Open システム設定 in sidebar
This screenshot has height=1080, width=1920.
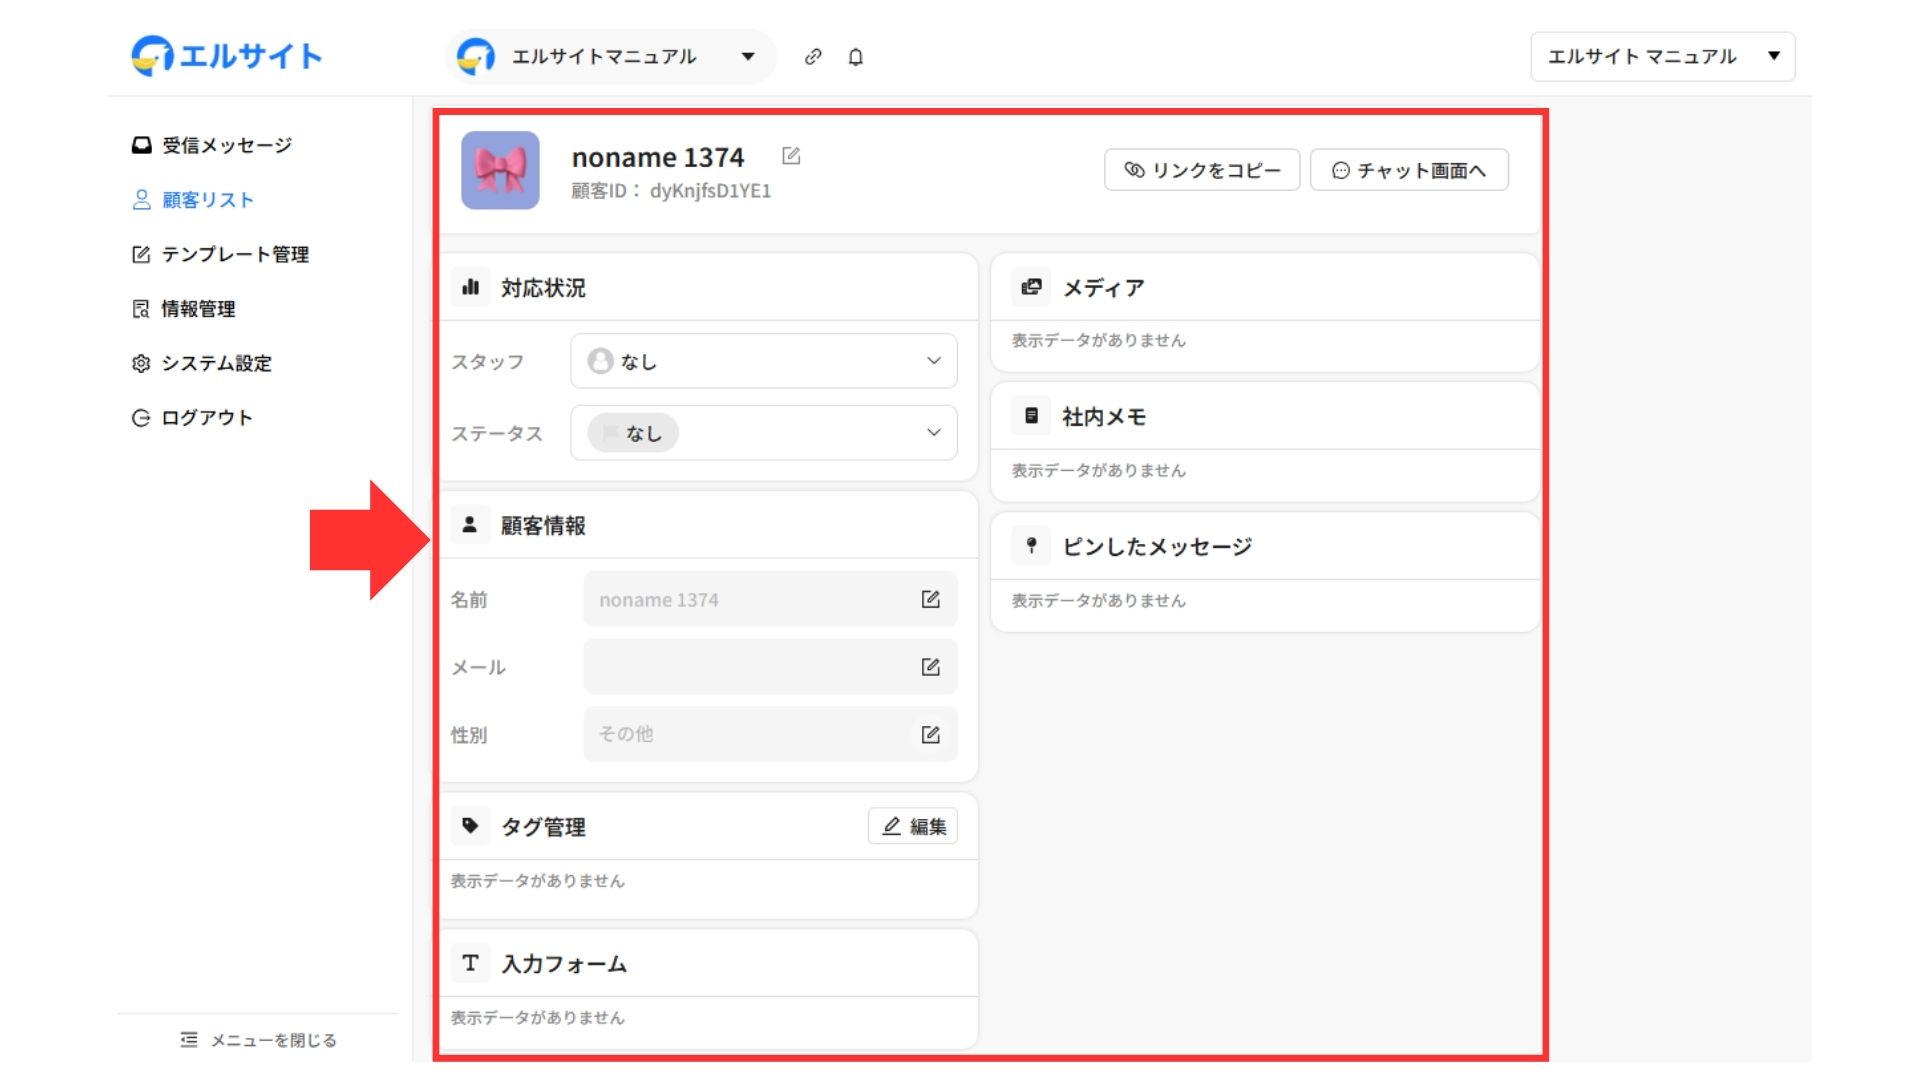(216, 364)
